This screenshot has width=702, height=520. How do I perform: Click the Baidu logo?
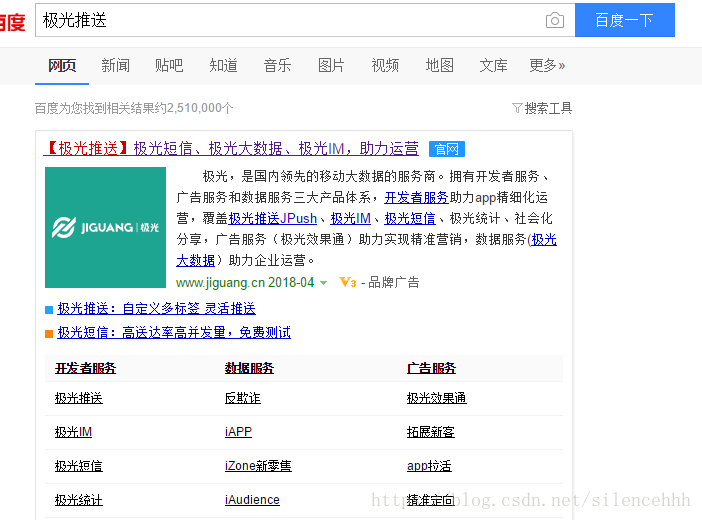pyautogui.click(x=13, y=22)
